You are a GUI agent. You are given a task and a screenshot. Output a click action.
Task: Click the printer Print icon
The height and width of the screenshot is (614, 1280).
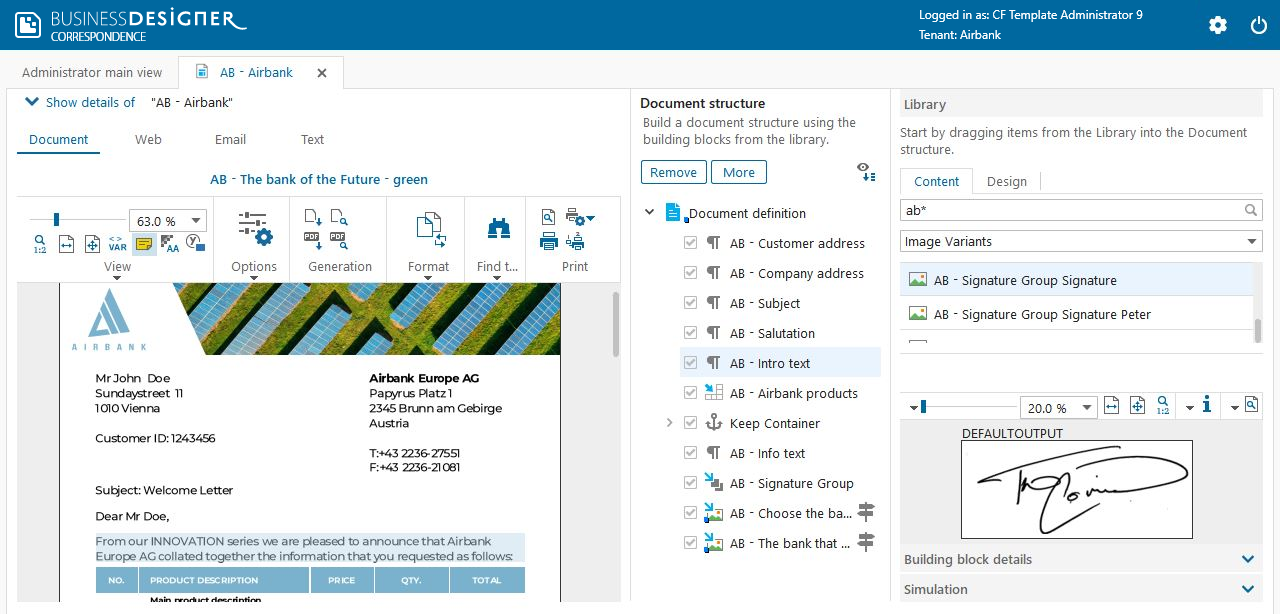click(548, 241)
